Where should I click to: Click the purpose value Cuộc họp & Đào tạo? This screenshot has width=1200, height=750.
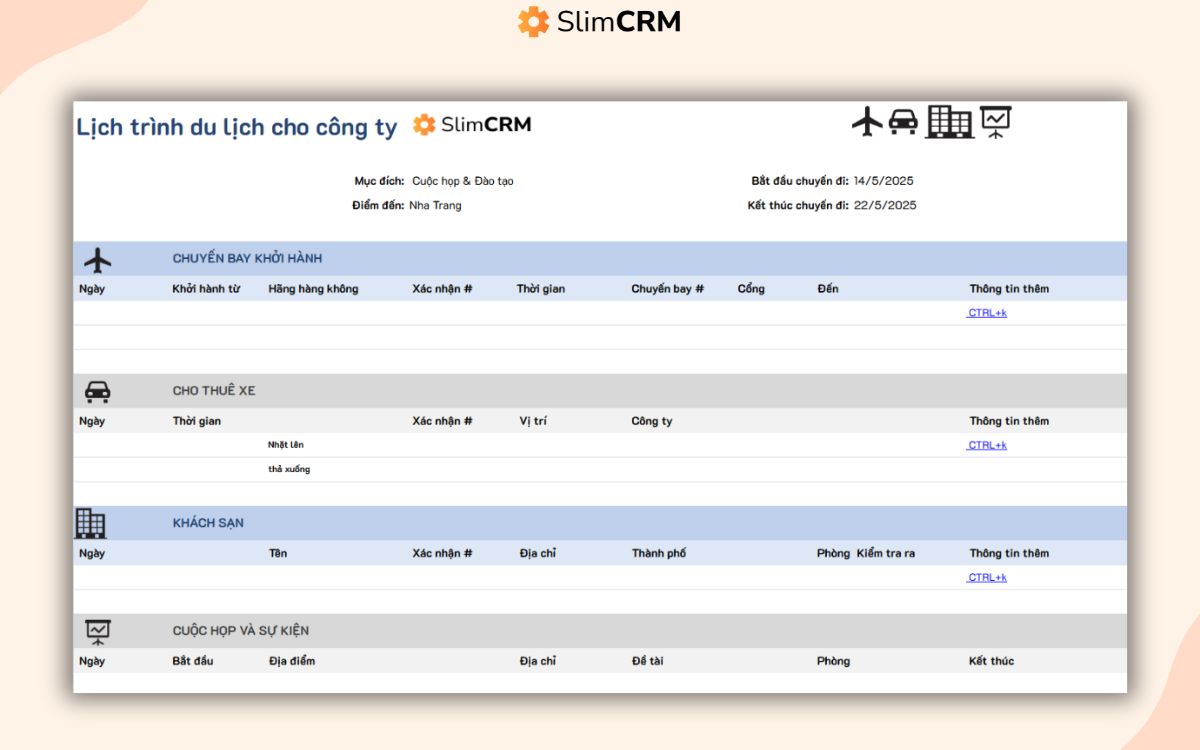(462, 181)
